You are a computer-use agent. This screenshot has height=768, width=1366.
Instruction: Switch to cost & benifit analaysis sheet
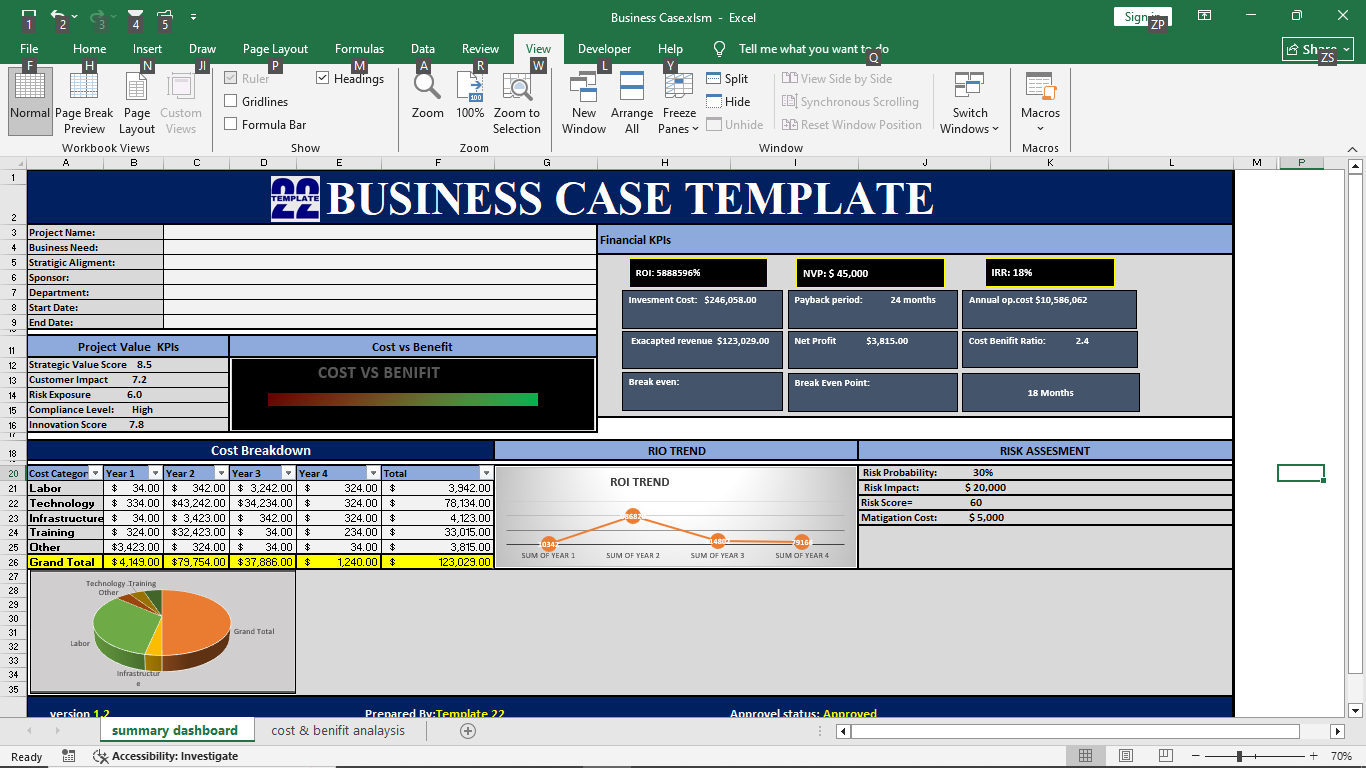338,731
